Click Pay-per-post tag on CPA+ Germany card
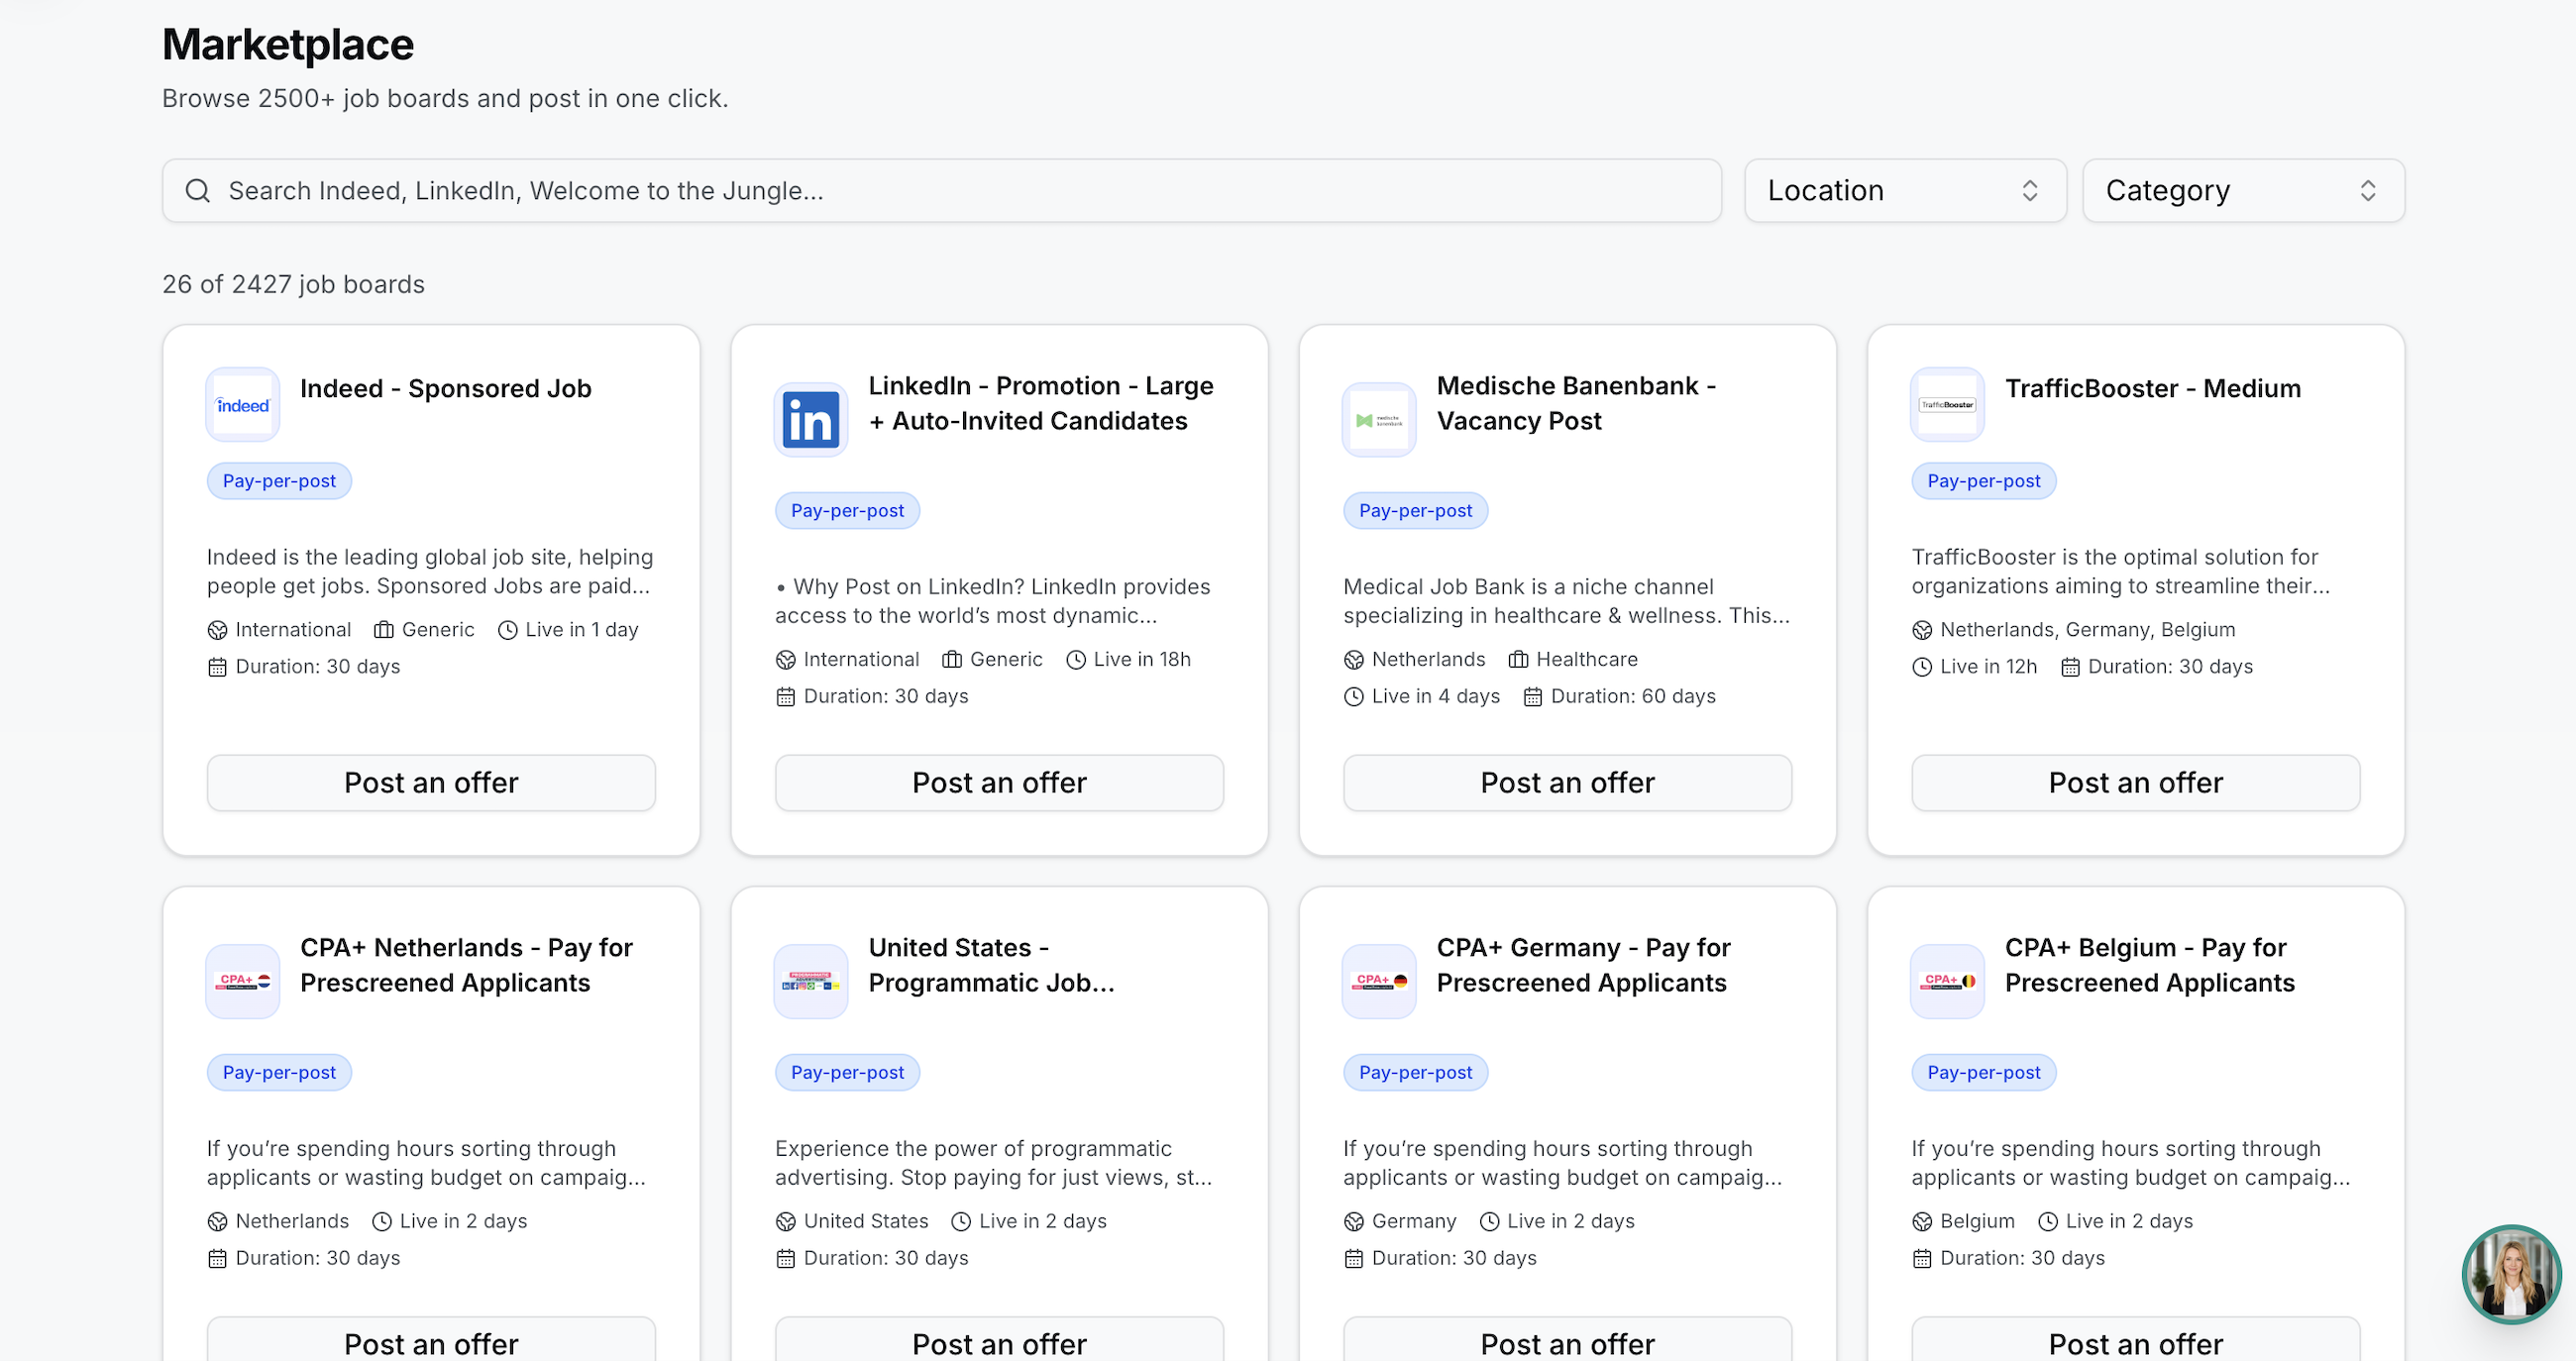2576x1361 pixels. [1415, 1073]
